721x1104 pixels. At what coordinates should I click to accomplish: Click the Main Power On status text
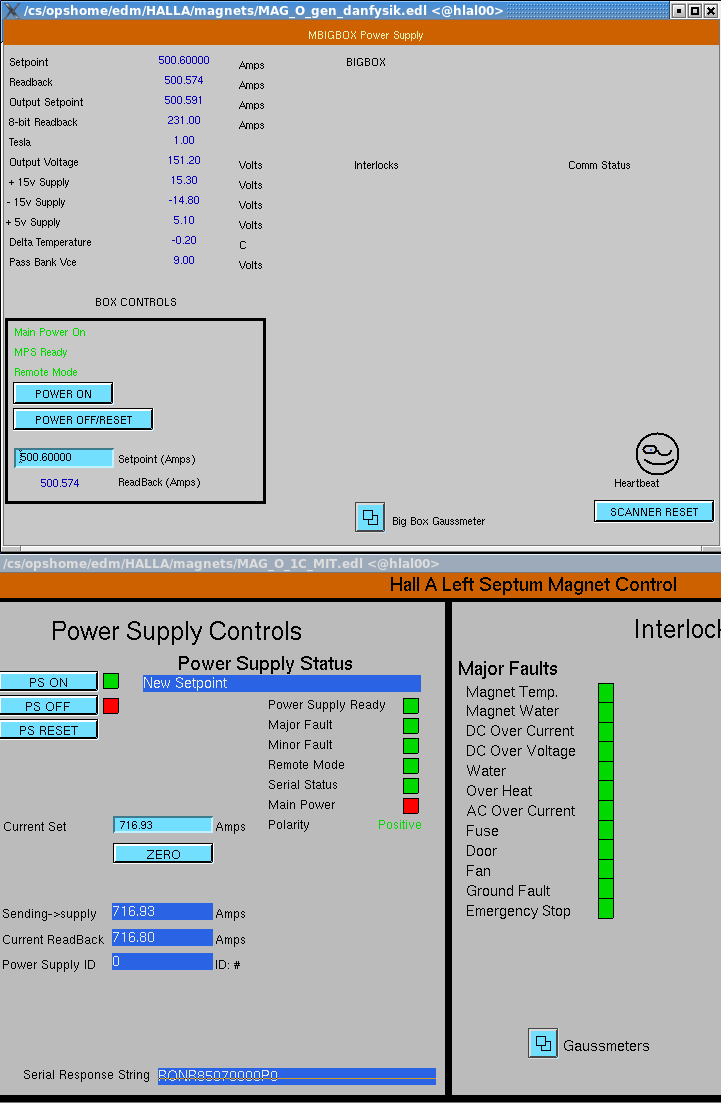50,332
